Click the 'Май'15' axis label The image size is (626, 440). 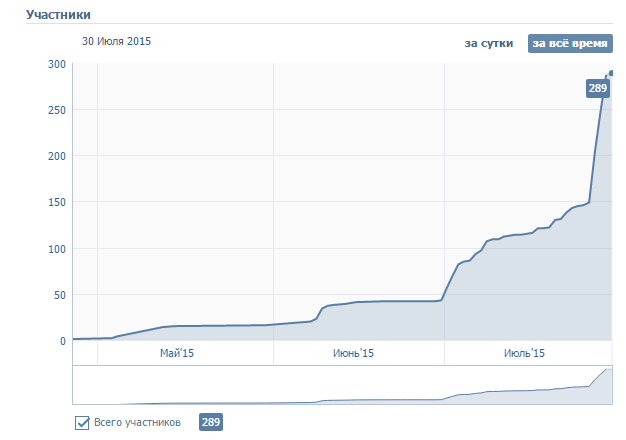(x=177, y=353)
